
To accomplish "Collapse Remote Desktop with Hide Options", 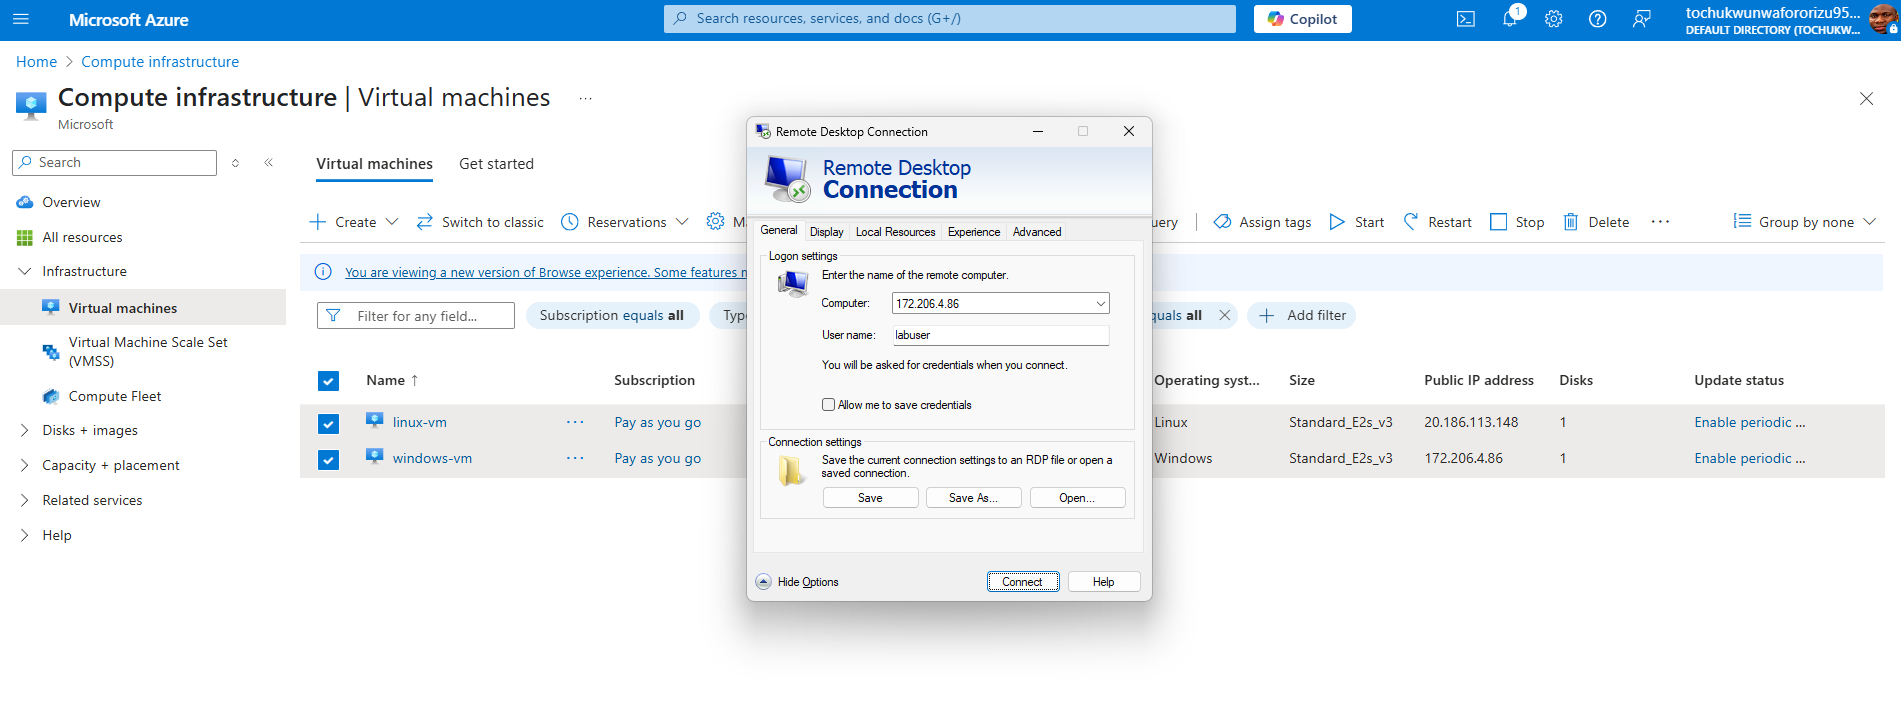I will (x=797, y=582).
